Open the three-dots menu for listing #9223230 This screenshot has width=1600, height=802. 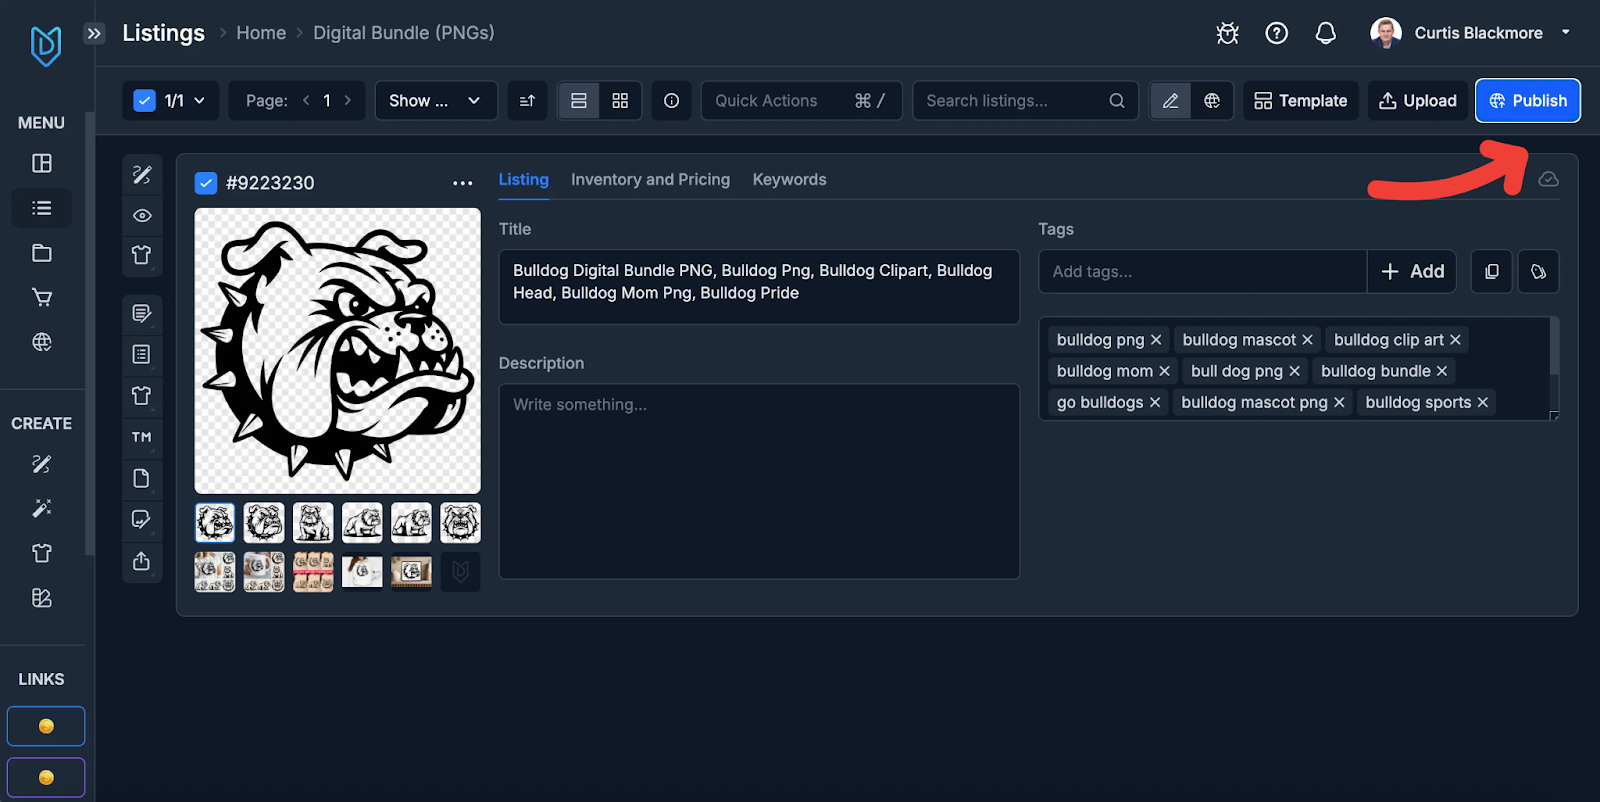tap(462, 183)
